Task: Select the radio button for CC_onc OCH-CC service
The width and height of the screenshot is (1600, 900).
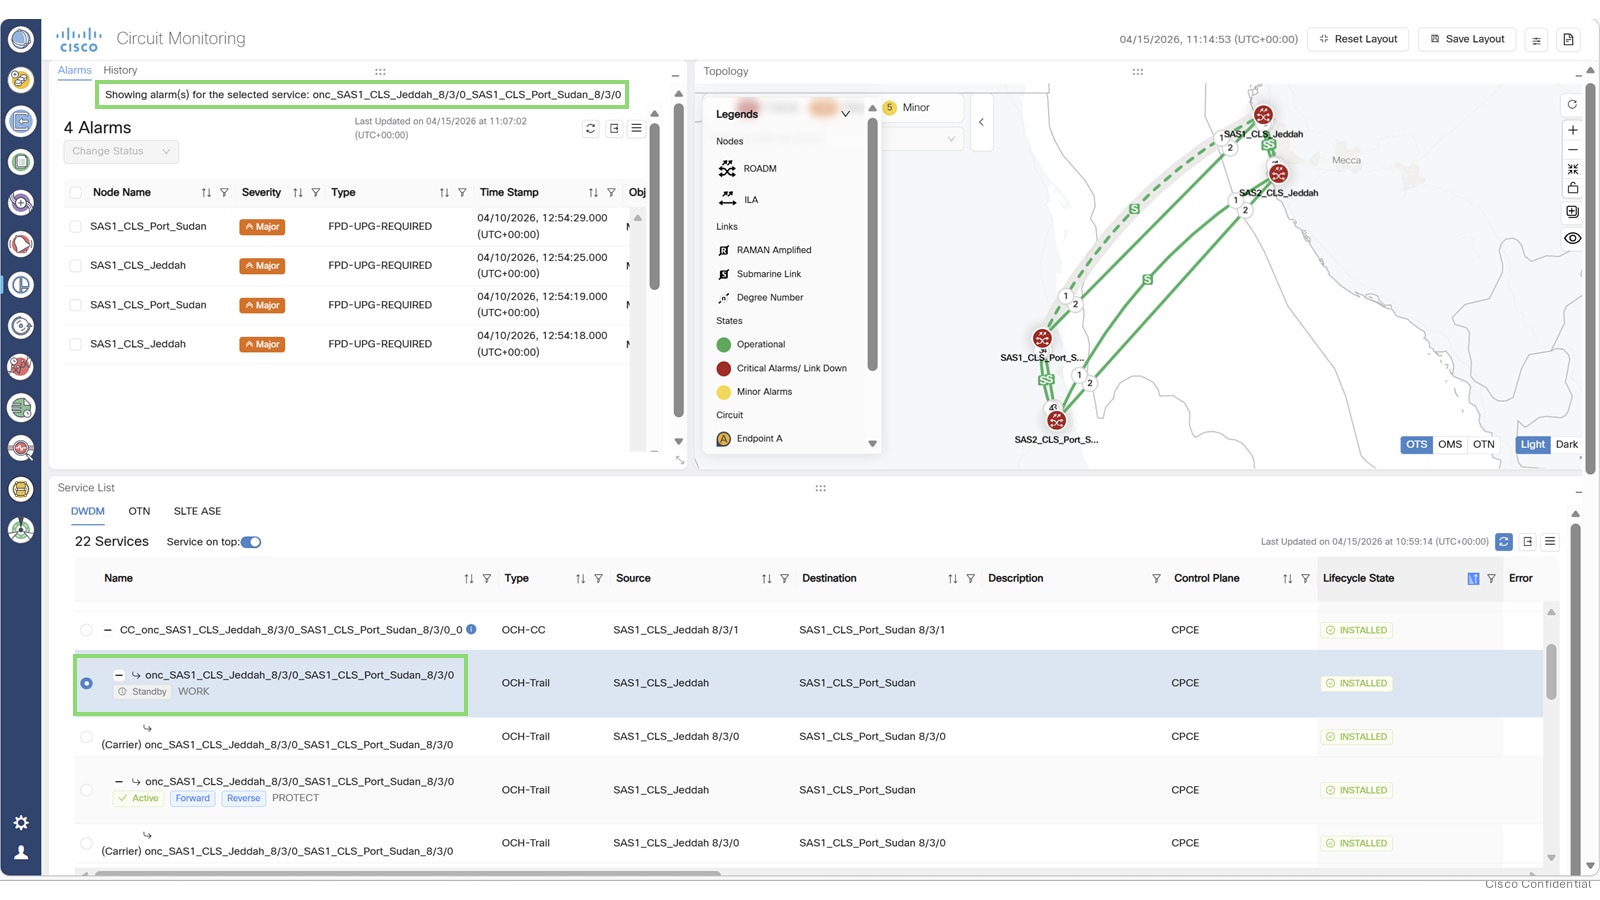Action: (86, 630)
